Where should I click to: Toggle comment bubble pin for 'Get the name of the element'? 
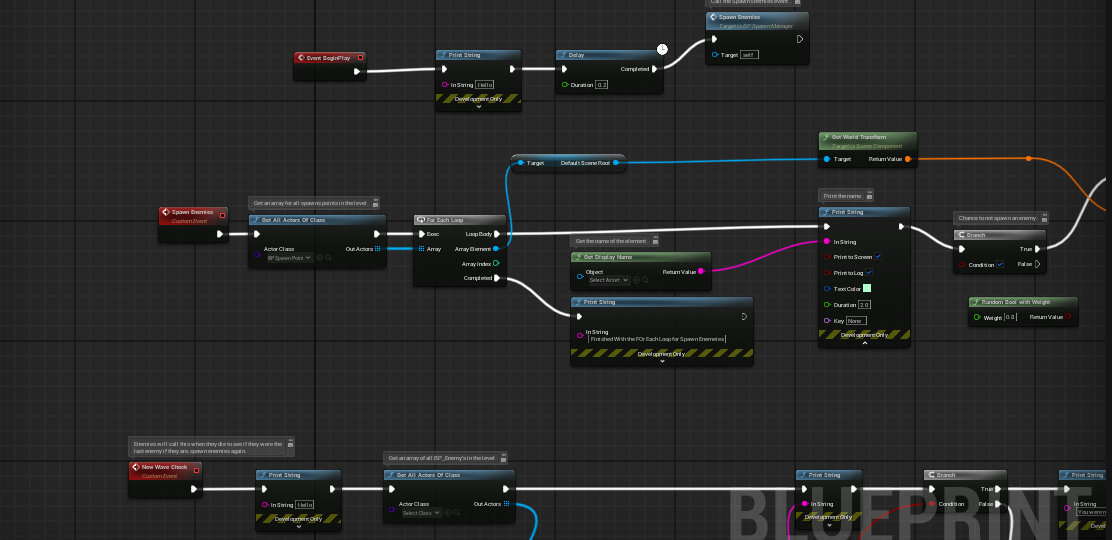(654, 241)
